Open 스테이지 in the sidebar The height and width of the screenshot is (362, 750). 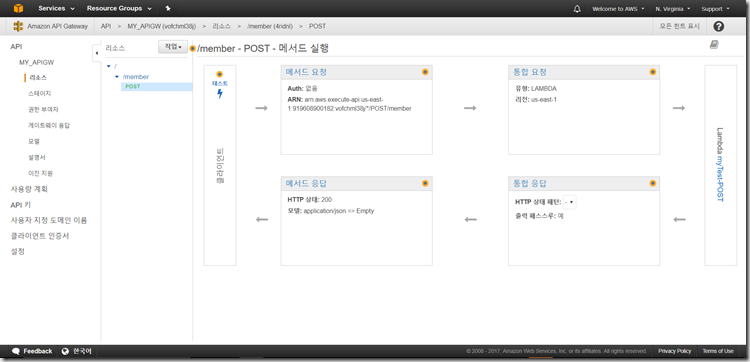point(40,94)
